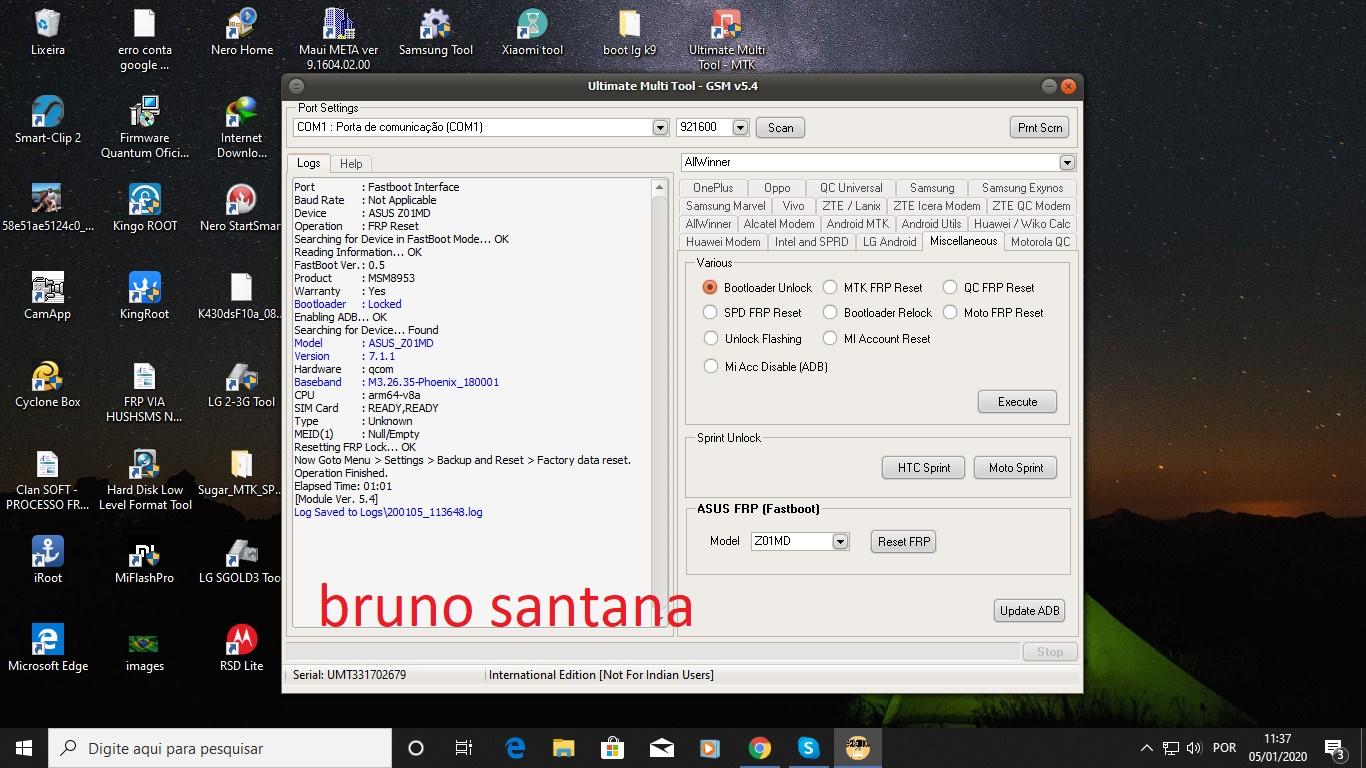1366x768 pixels.
Task: Open the baud rate 921600 dropdown
Action: pyautogui.click(x=740, y=127)
